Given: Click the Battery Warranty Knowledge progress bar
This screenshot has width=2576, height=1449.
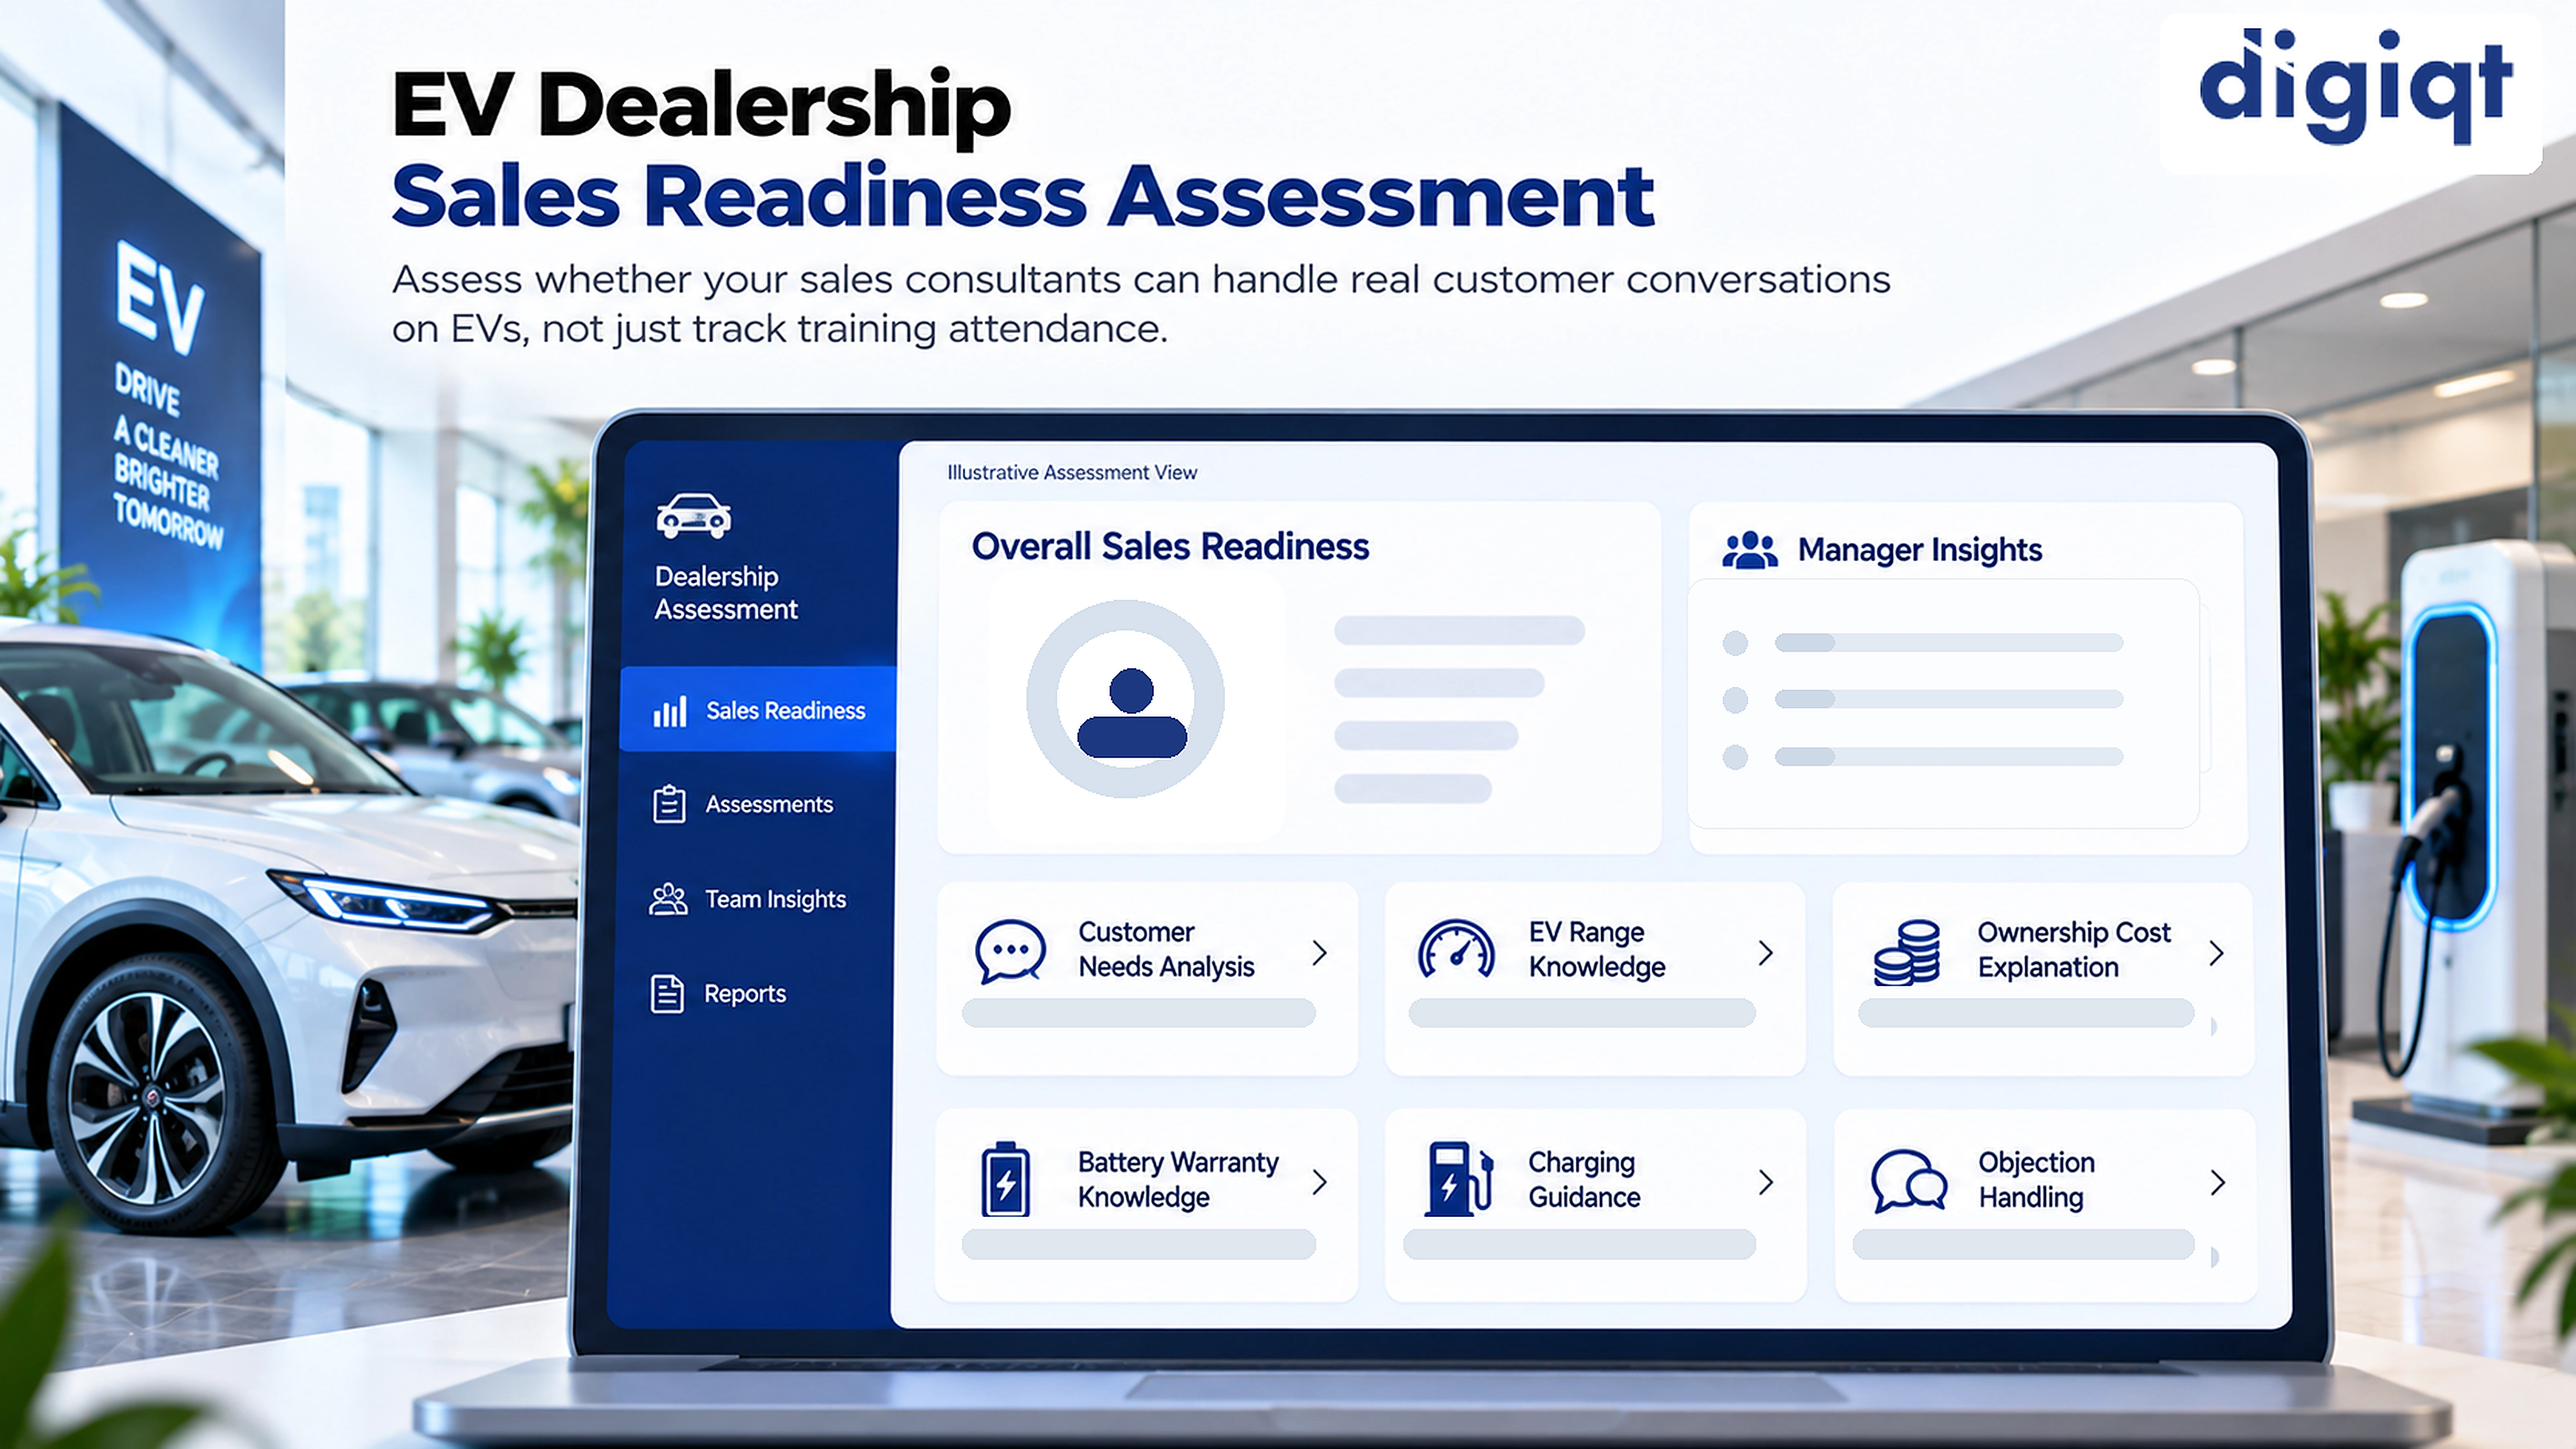Looking at the screenshot, I should tap(1138, 1244).
